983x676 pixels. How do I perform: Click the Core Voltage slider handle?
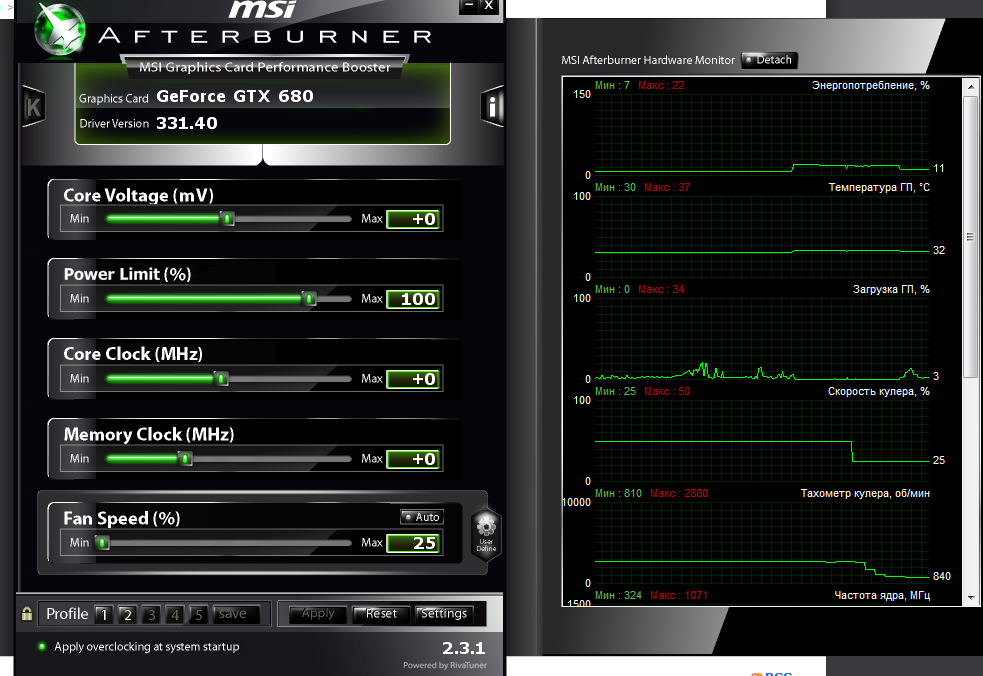228,219
